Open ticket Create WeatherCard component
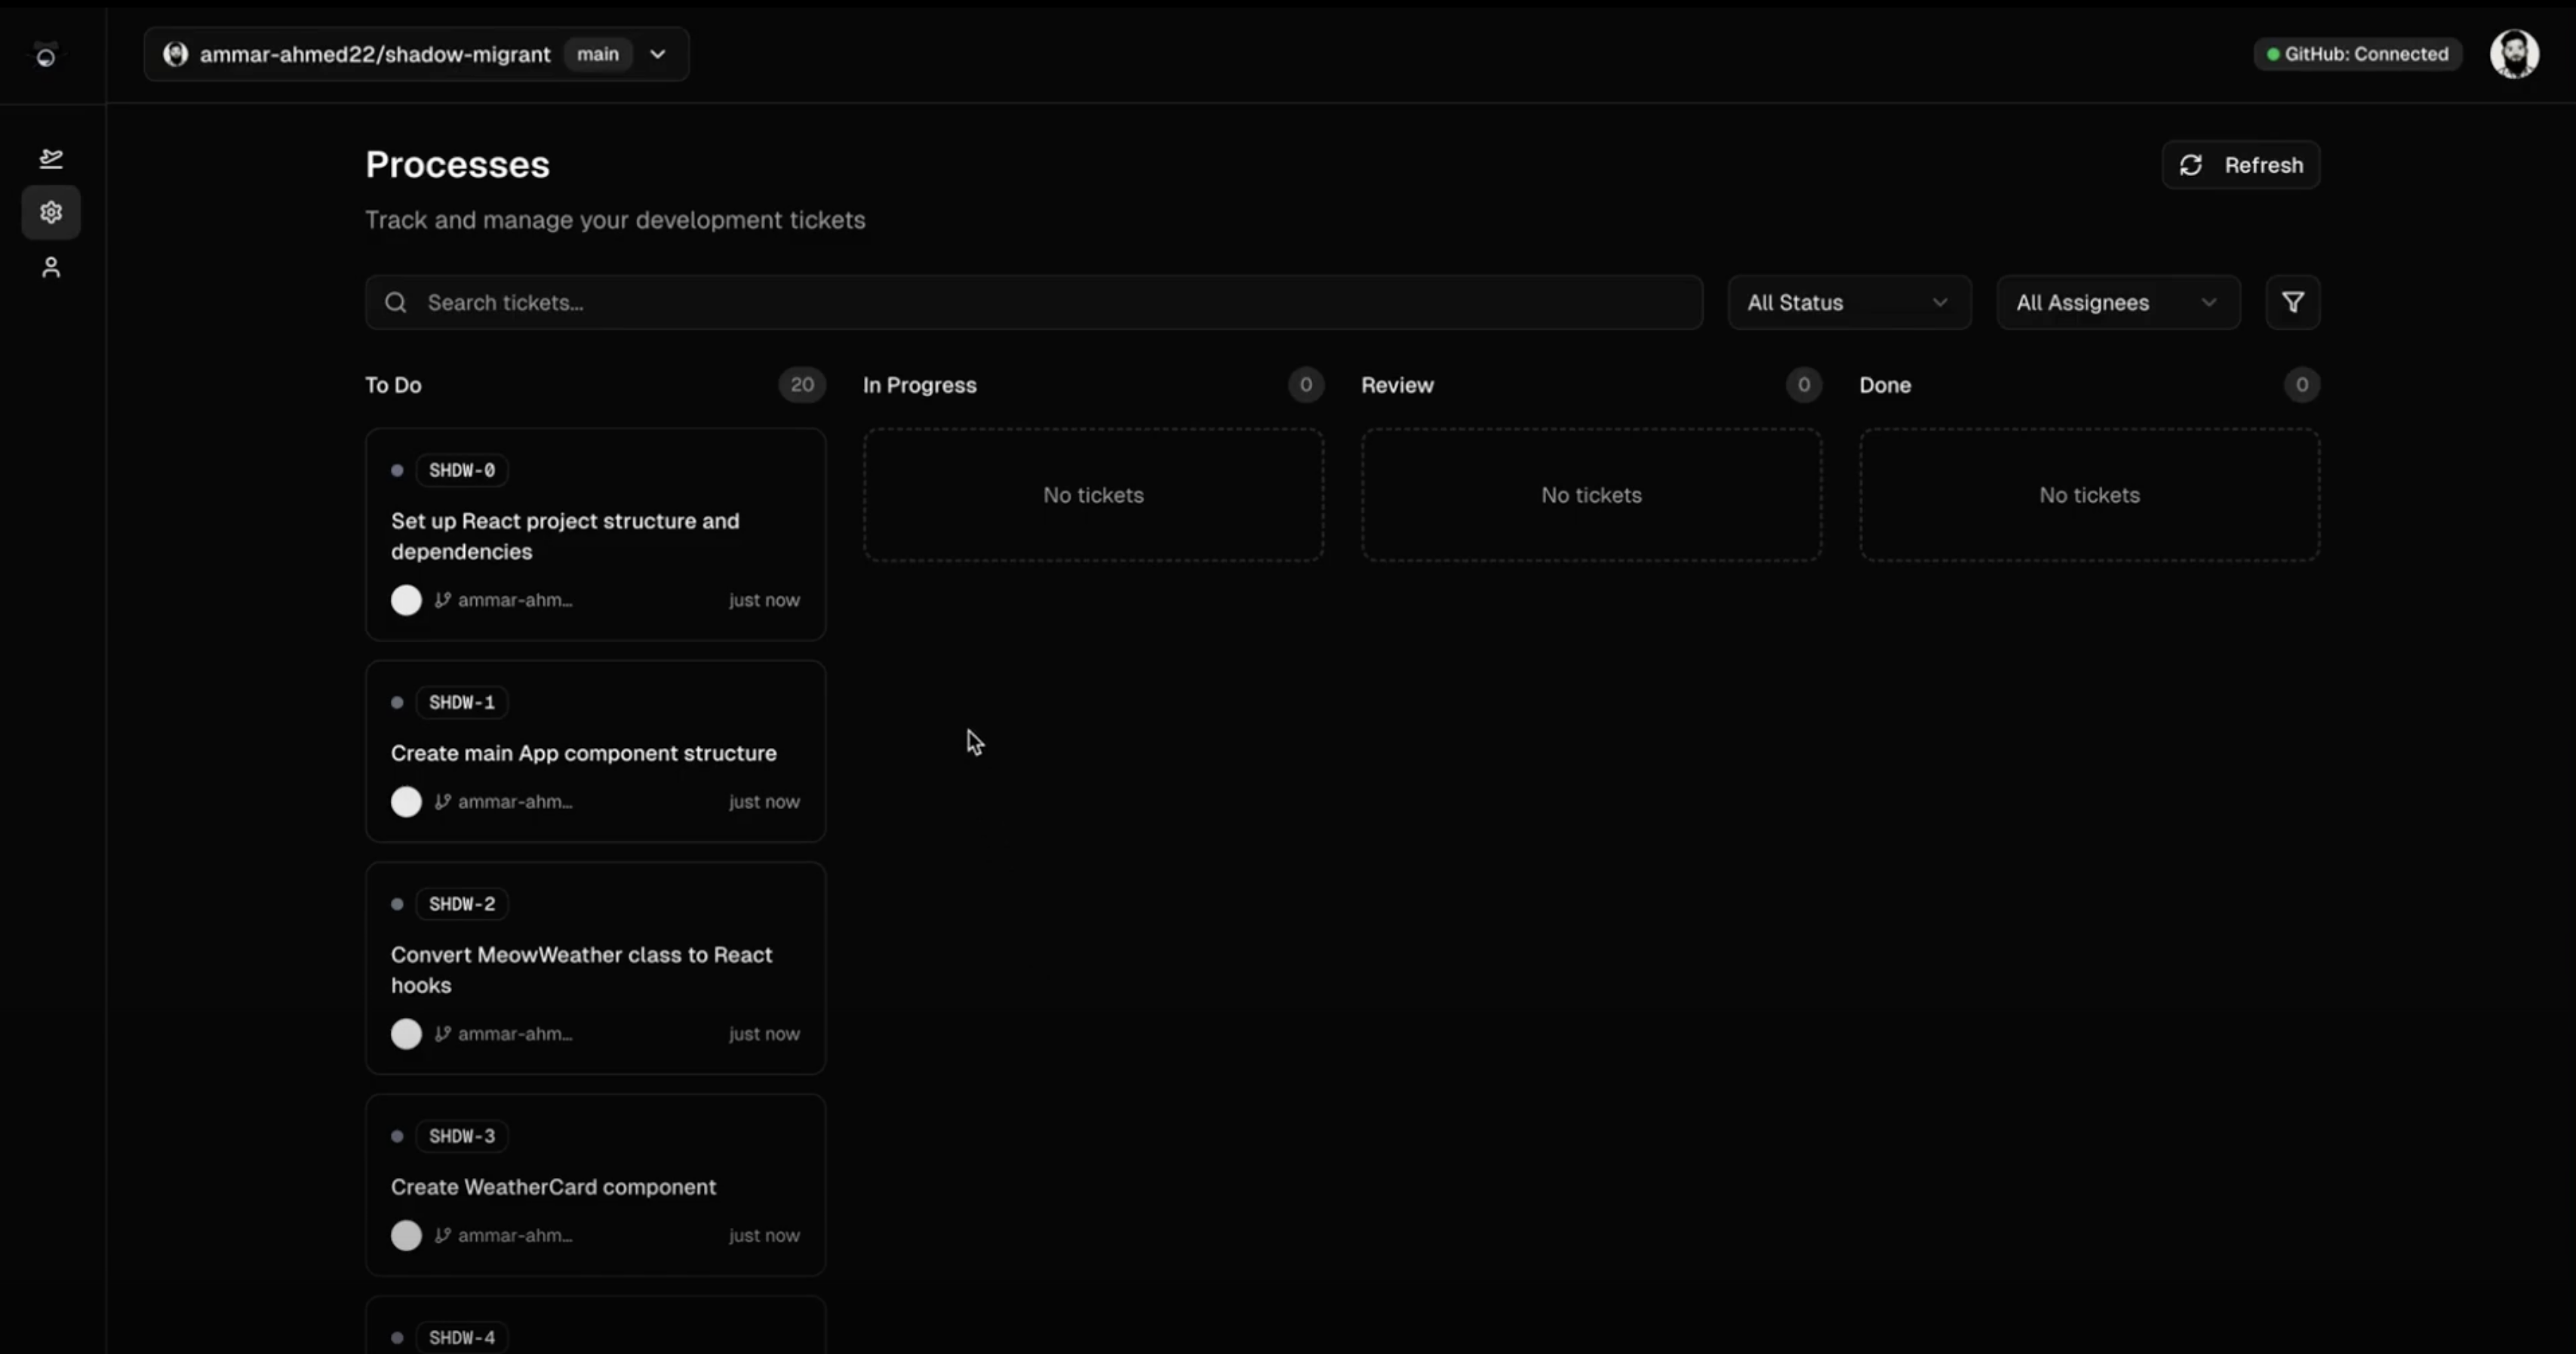The width and height of the screenshot is (2576, 1354). tap(553, 1187)
